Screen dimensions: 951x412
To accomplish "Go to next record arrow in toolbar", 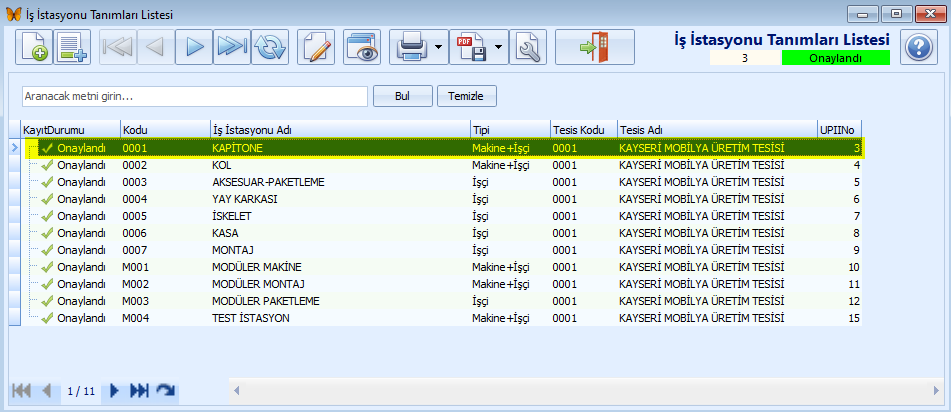I will 194,47.
